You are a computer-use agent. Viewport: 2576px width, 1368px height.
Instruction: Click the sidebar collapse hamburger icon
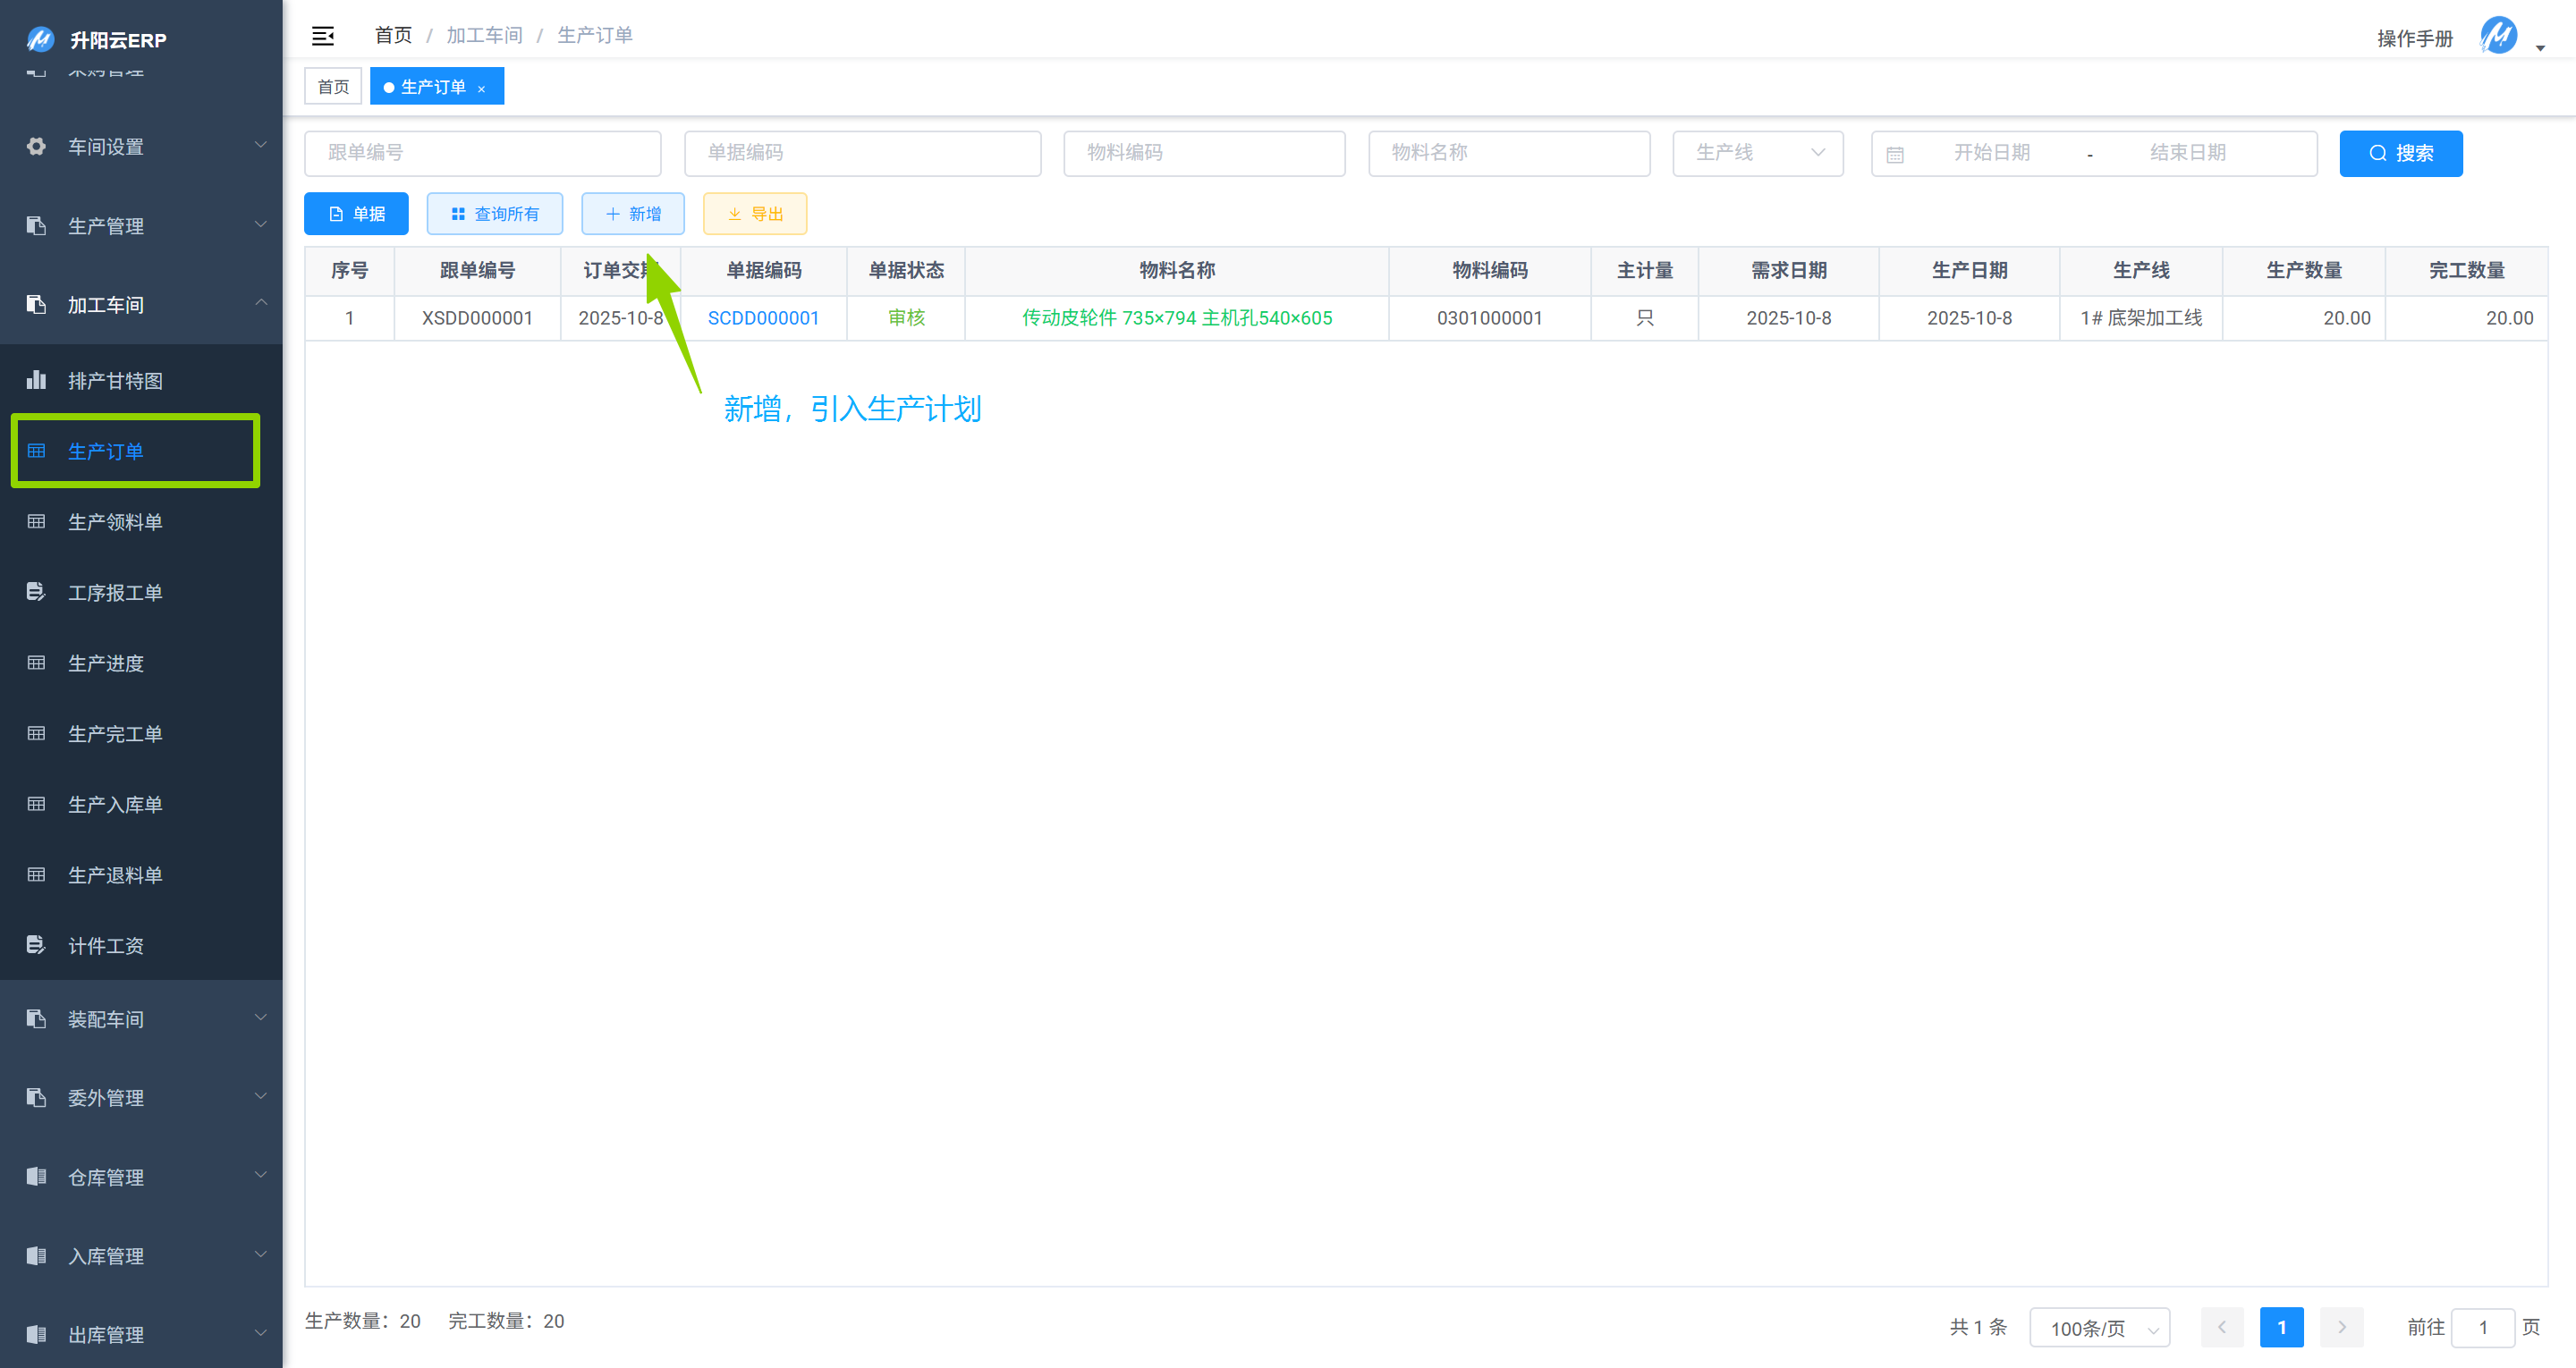point(322,36)
